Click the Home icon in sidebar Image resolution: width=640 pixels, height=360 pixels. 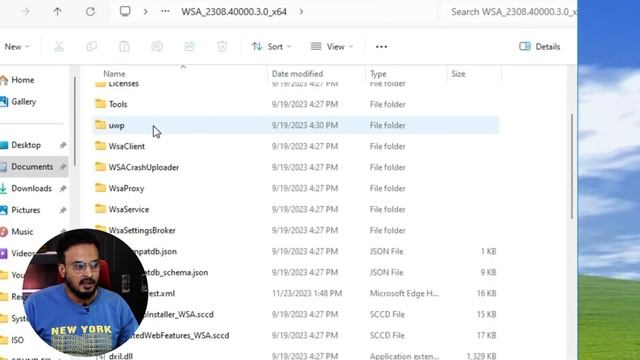click(x=4, y=80)
